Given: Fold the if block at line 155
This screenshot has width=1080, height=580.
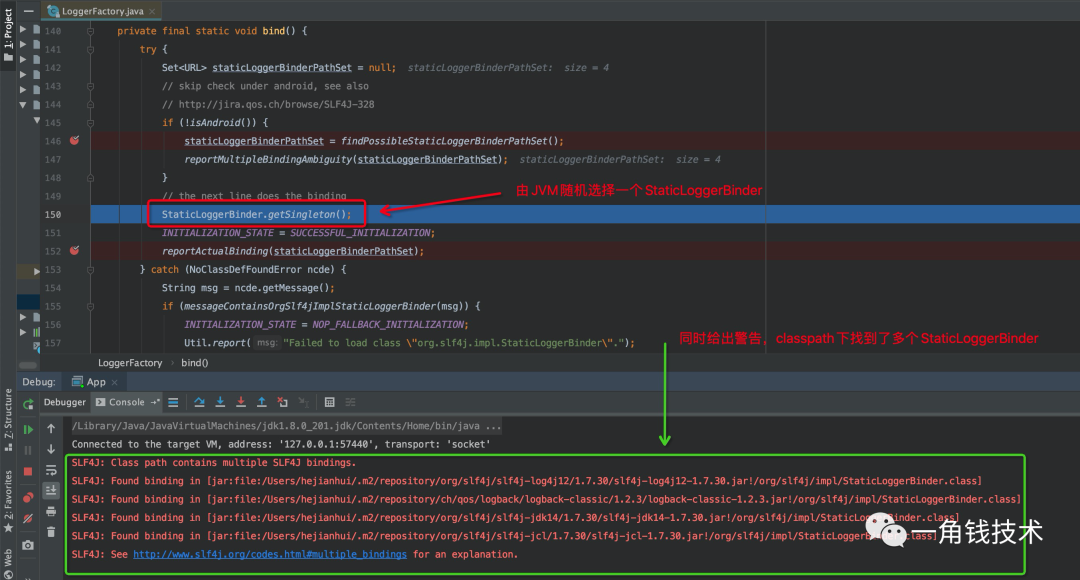Looking at the screenshot, I should (x=90, y=307).
